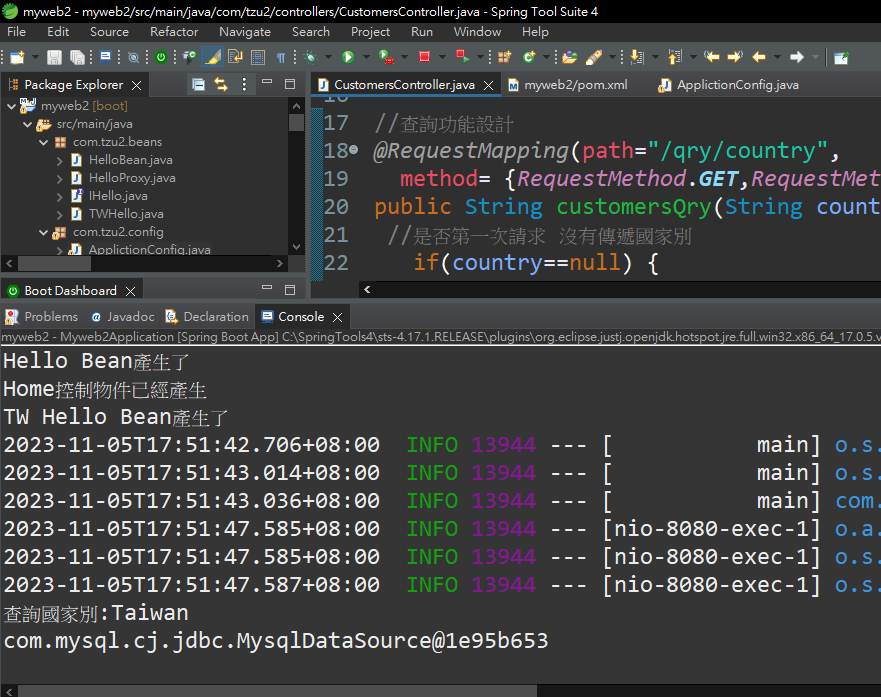Screen dimensions: 881x697
Task: Open the Refactor menu
Action: [x=173, y=31]
